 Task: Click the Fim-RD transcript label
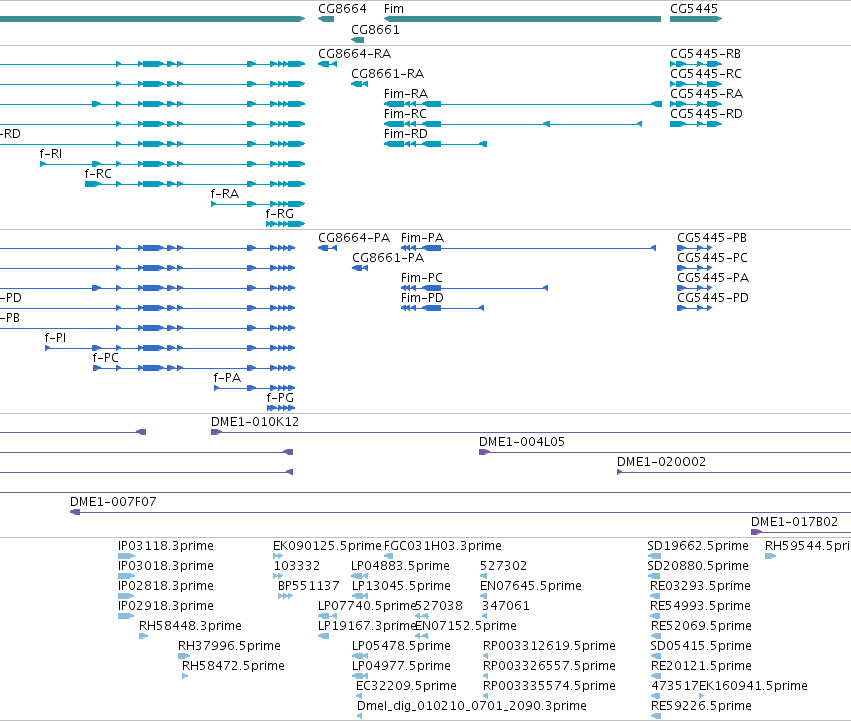(x=405, y=134)
